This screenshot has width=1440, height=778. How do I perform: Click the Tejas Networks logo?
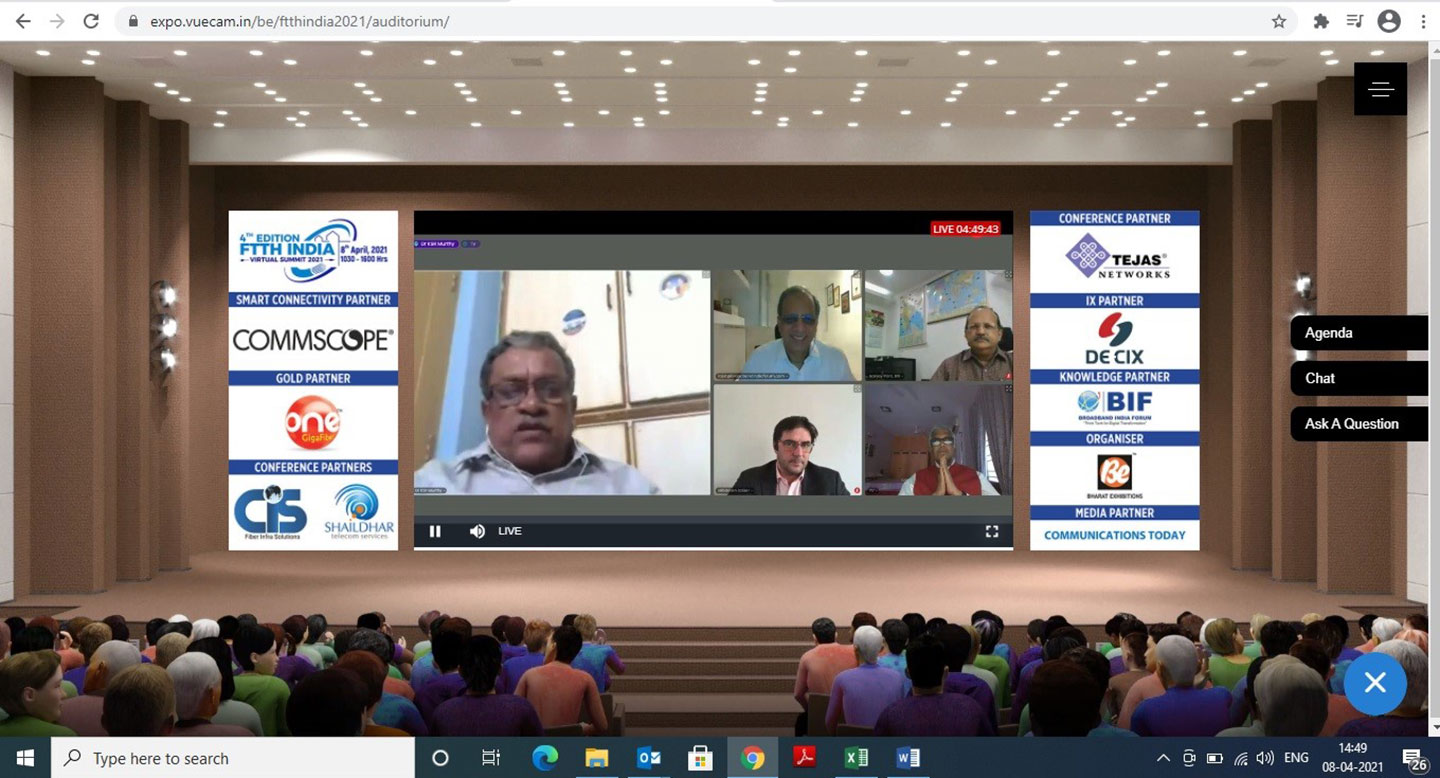click(1115, 258)
